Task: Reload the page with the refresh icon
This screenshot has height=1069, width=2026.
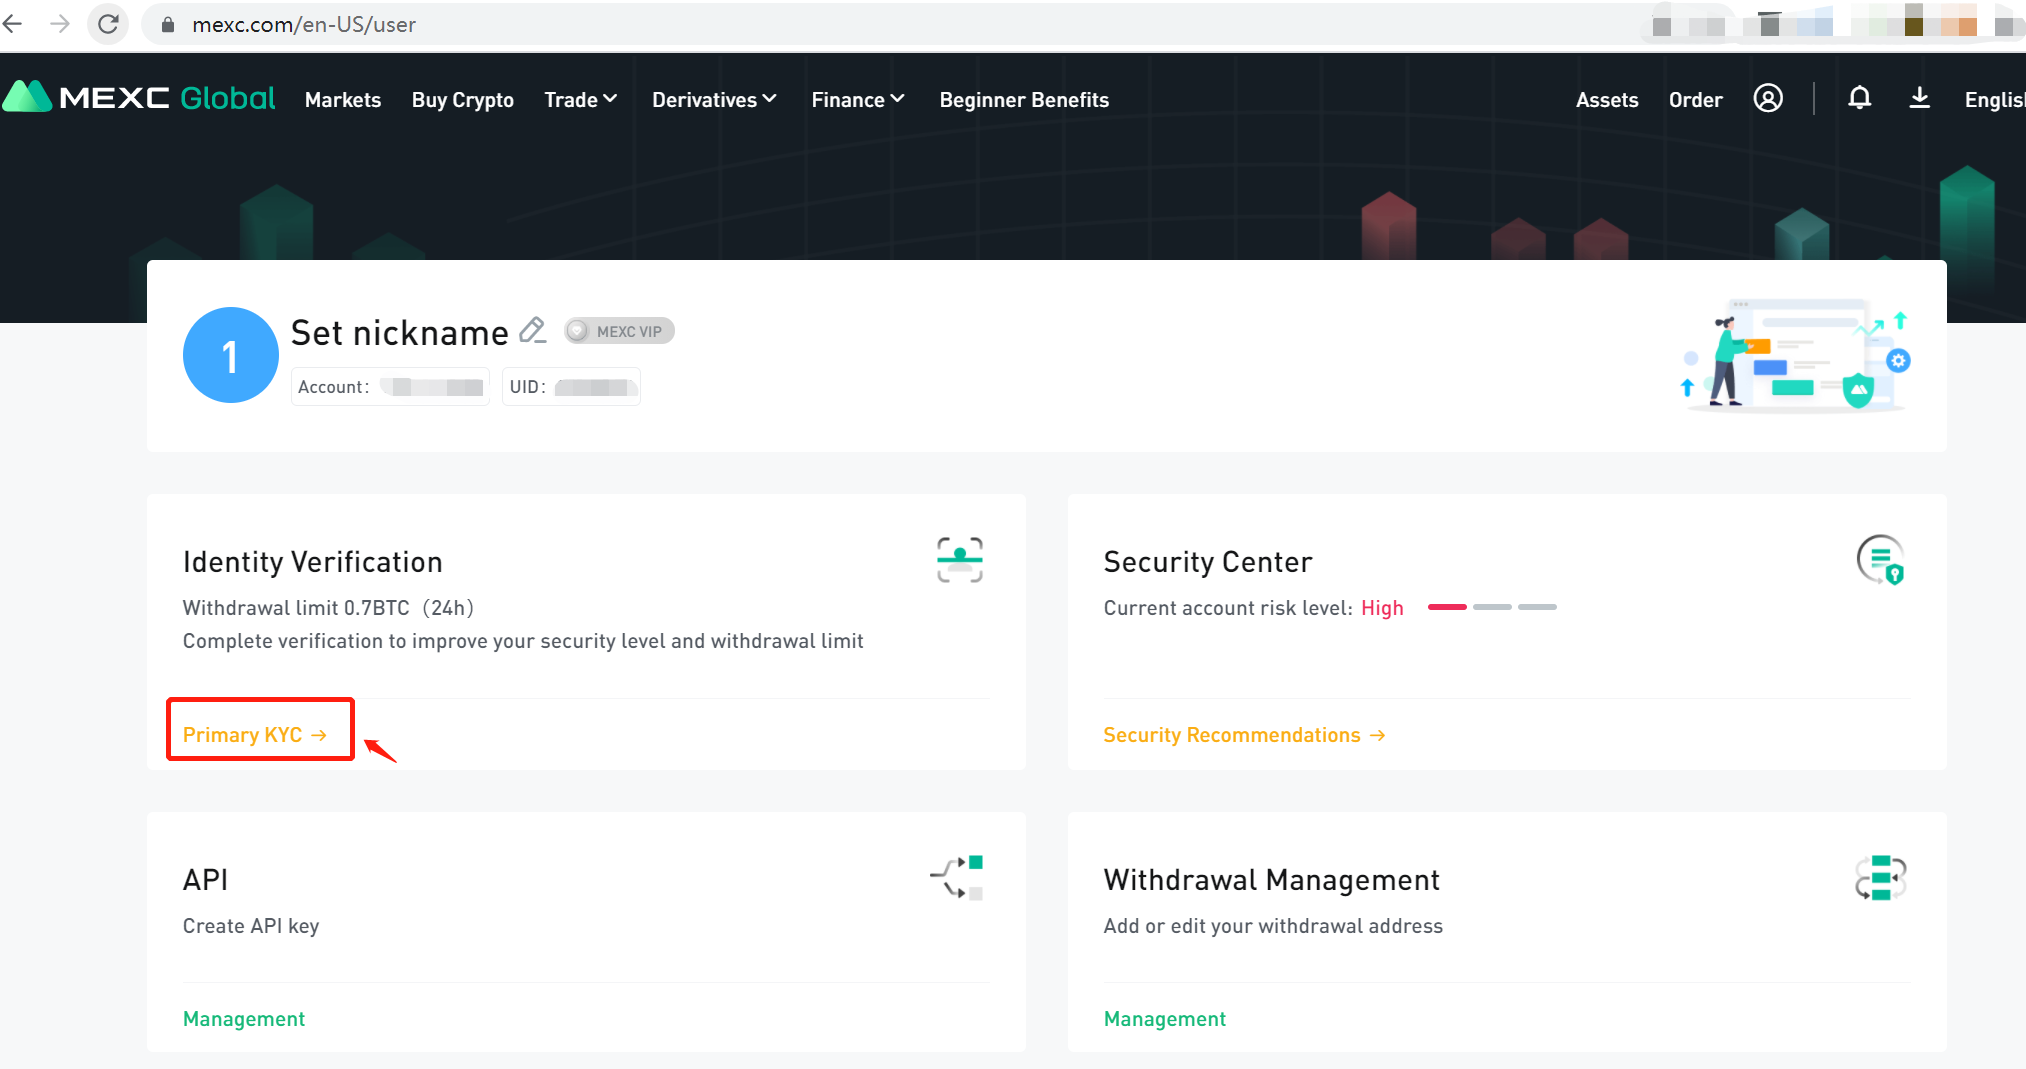Action: tap(108, 24)
